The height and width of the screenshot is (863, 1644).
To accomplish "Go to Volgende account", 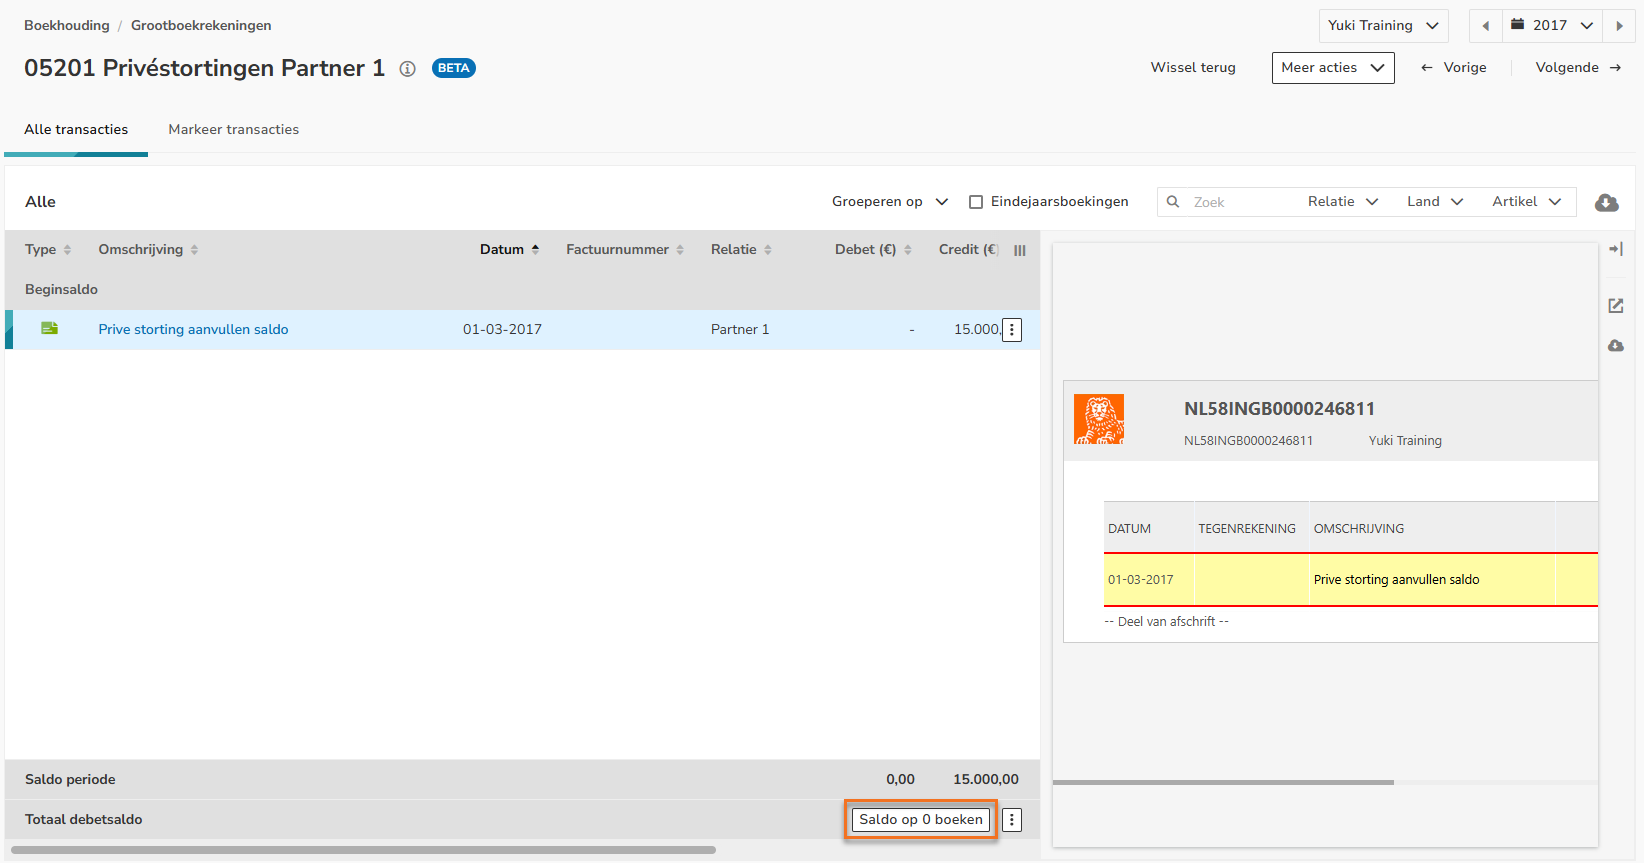I will tap(1578, 68).
